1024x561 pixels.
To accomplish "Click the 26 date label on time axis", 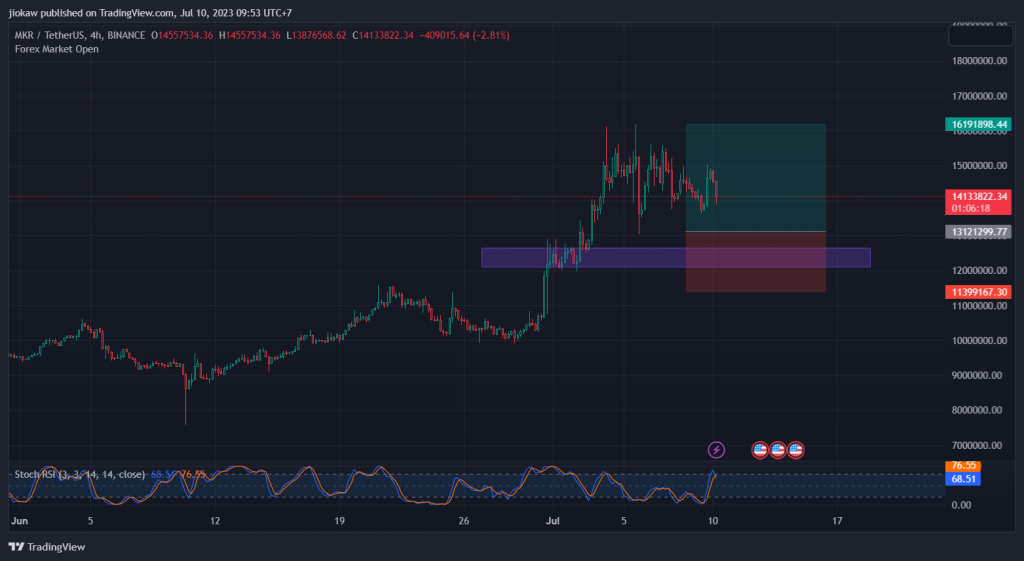I will coord(464,521).
